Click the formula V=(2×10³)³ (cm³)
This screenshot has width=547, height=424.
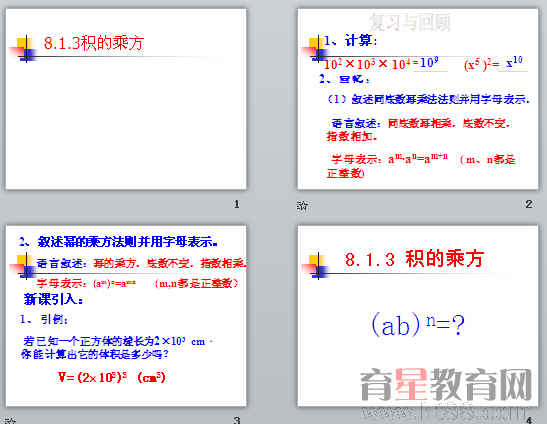point(112,377)
